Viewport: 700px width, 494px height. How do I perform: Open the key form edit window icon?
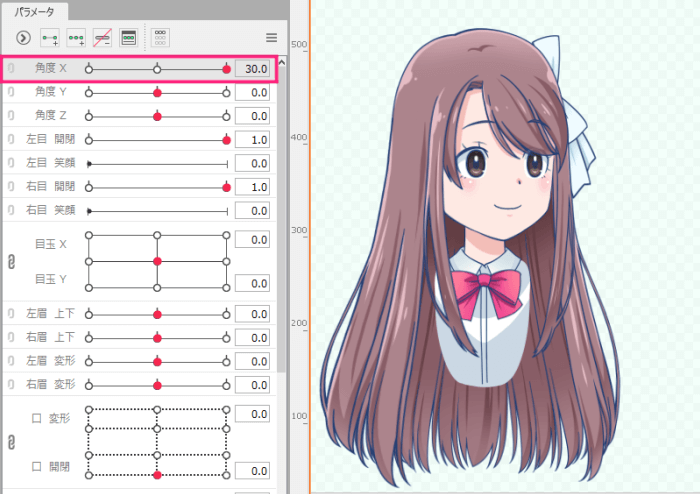(x=129, y=38)
